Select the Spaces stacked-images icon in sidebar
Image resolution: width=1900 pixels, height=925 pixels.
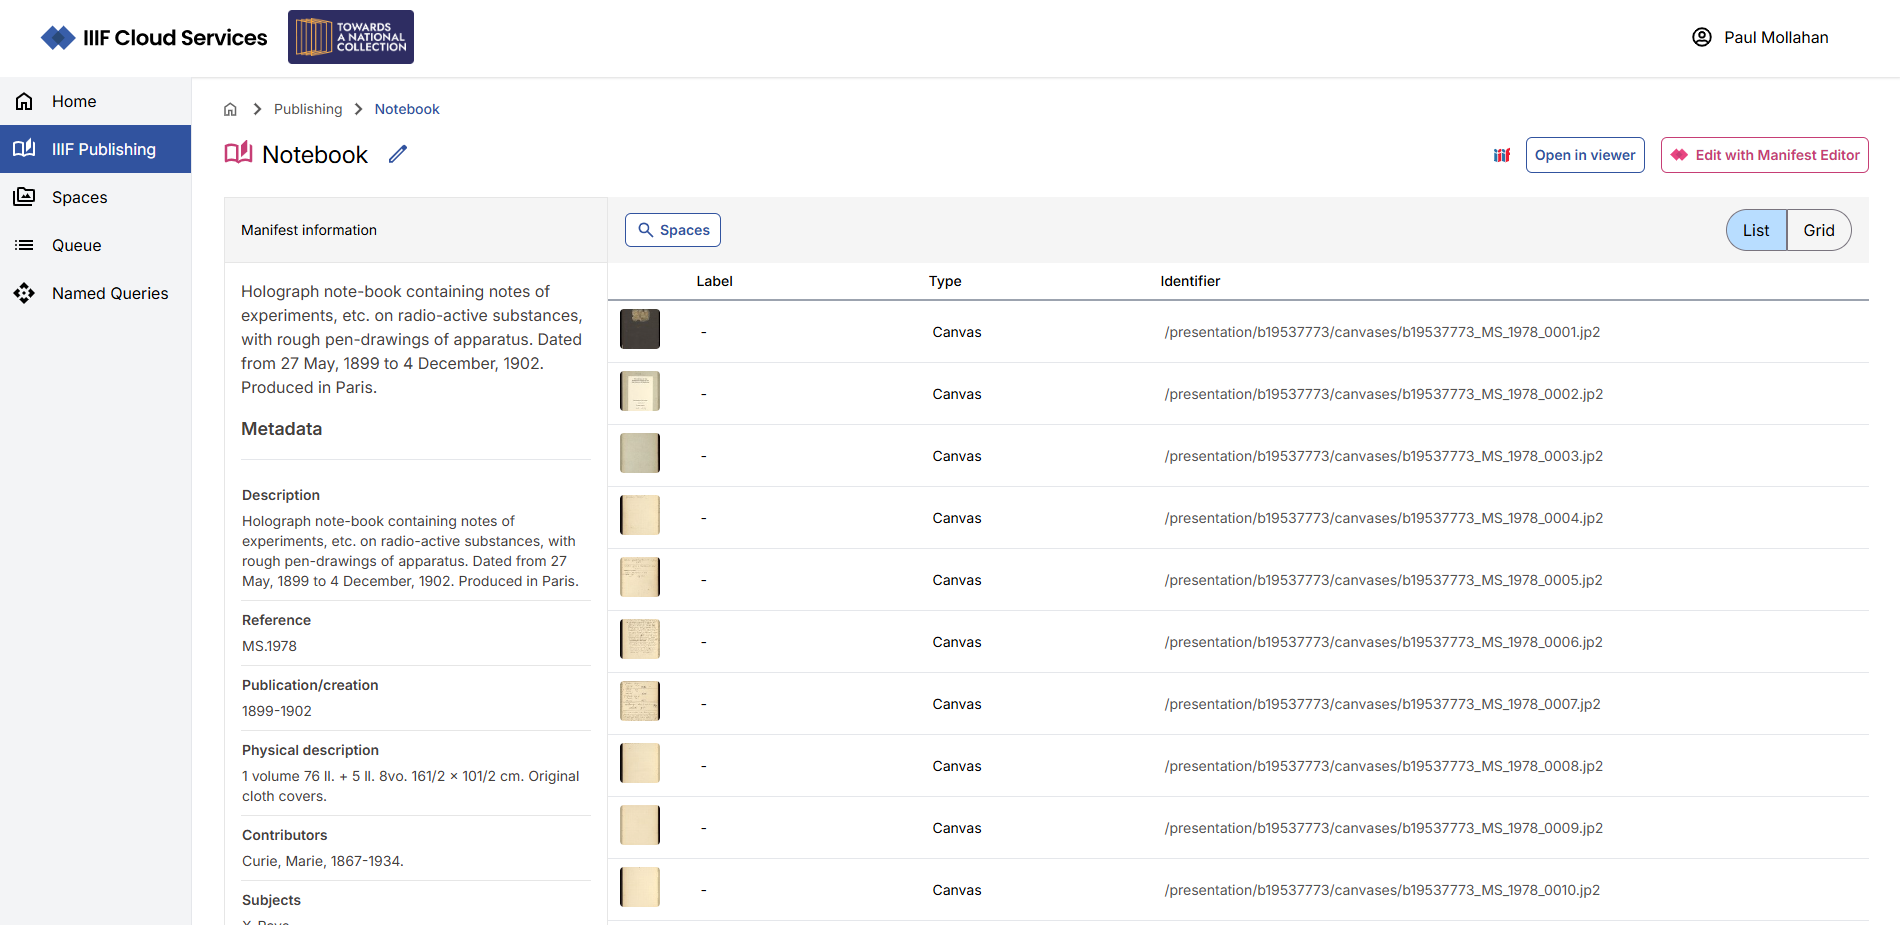23,196
